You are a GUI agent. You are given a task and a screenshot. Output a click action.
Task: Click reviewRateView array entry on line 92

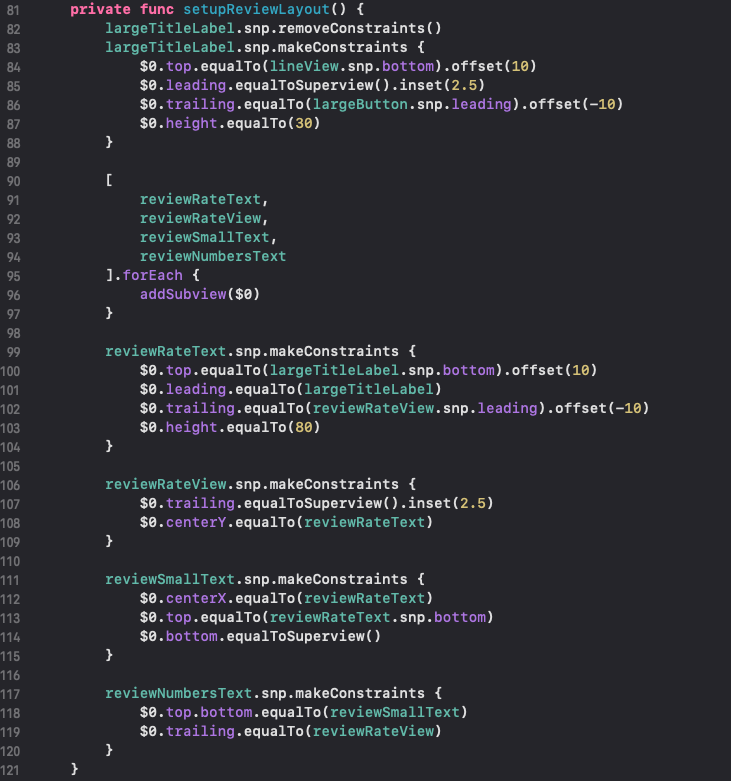tap(200, 218)
